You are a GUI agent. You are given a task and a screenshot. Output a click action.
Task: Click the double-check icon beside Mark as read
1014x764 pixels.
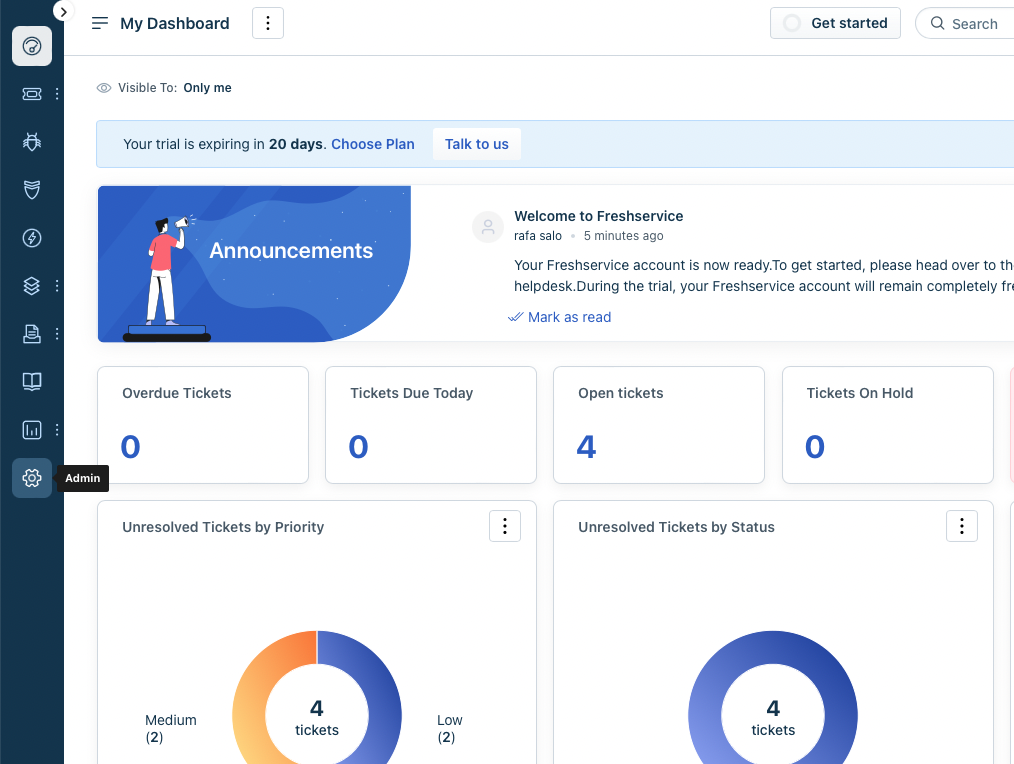(x=515, y=317)
